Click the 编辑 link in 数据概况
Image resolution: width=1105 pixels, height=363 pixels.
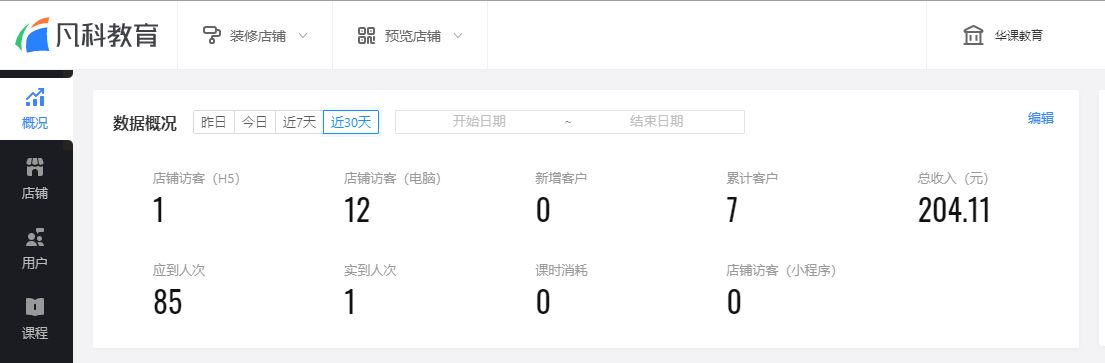tap(1041, 118)
